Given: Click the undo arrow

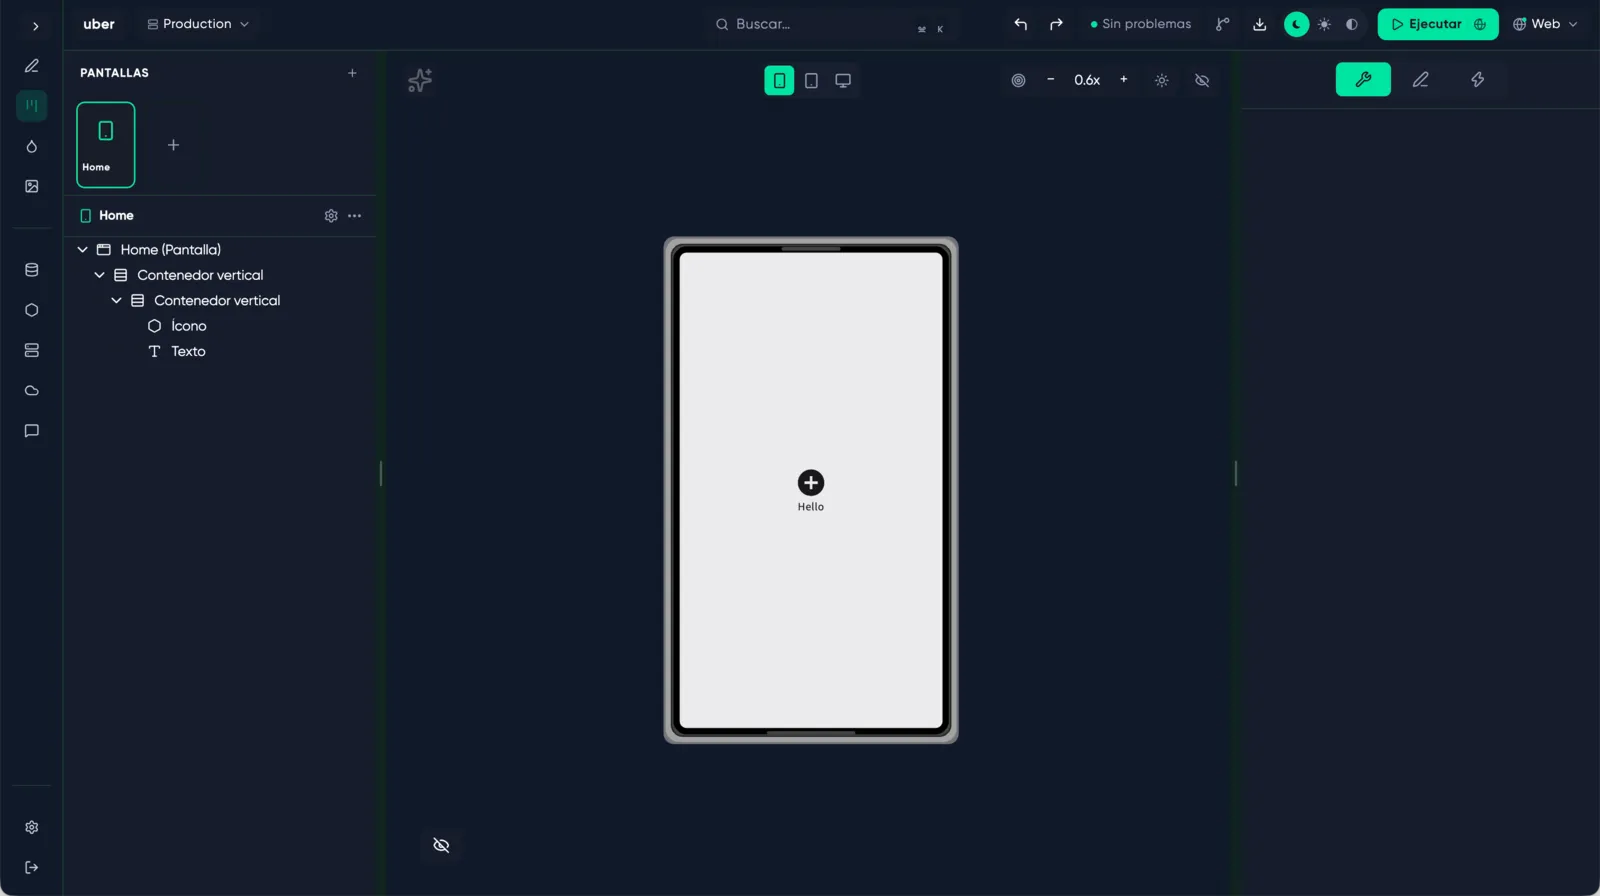Looking at the screenshot, I should pyautogui.click(x=1021, y=24).
